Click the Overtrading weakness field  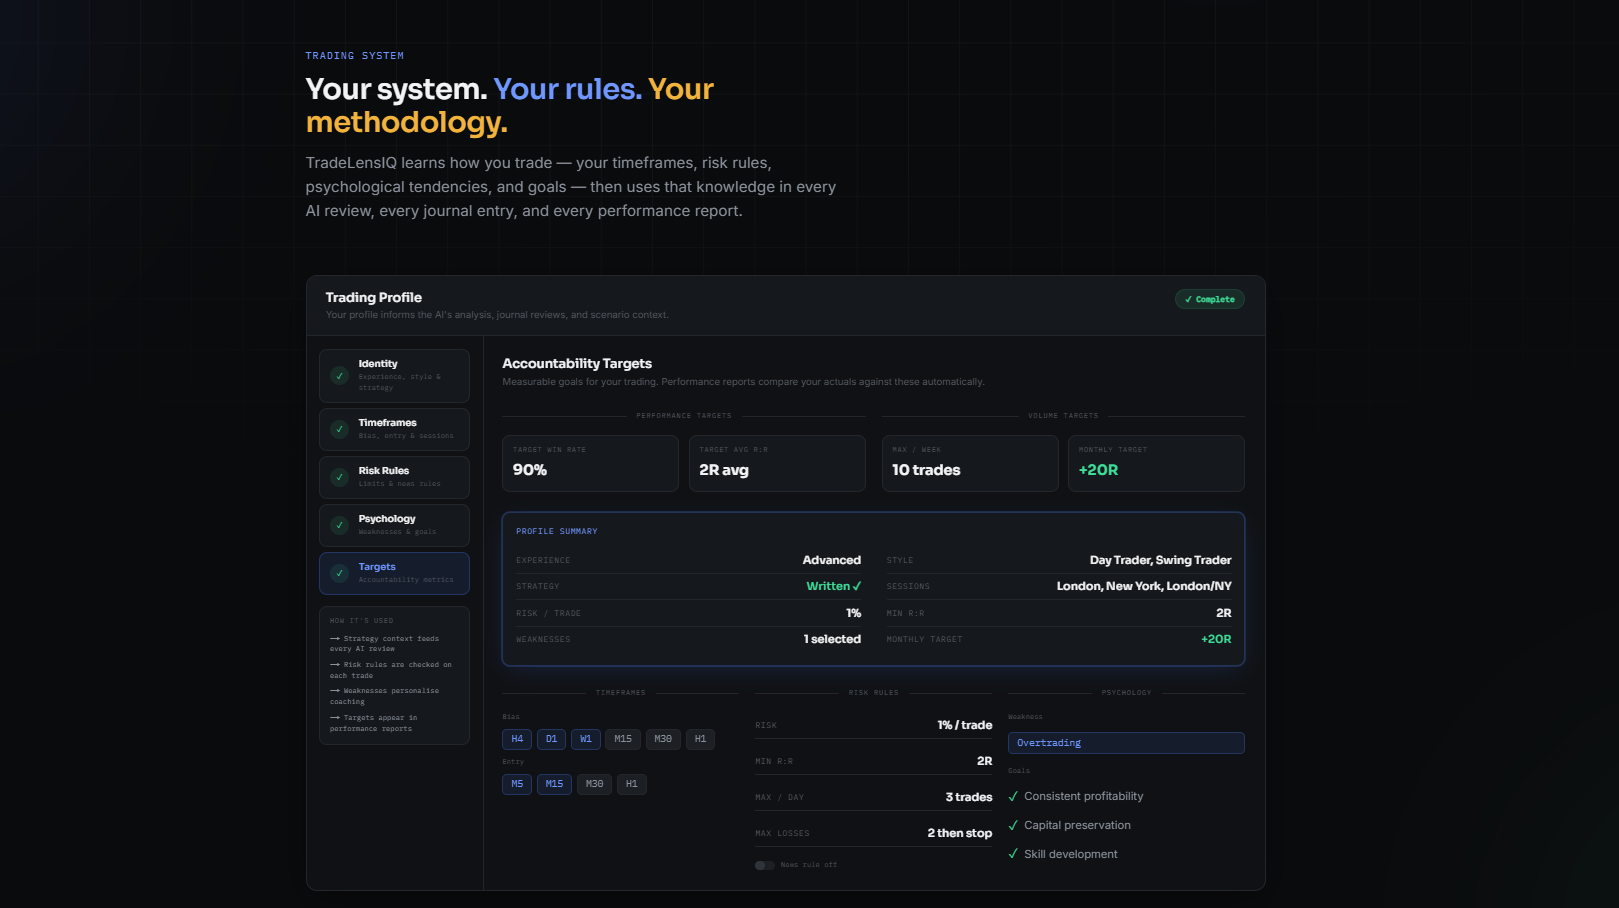1126,743
